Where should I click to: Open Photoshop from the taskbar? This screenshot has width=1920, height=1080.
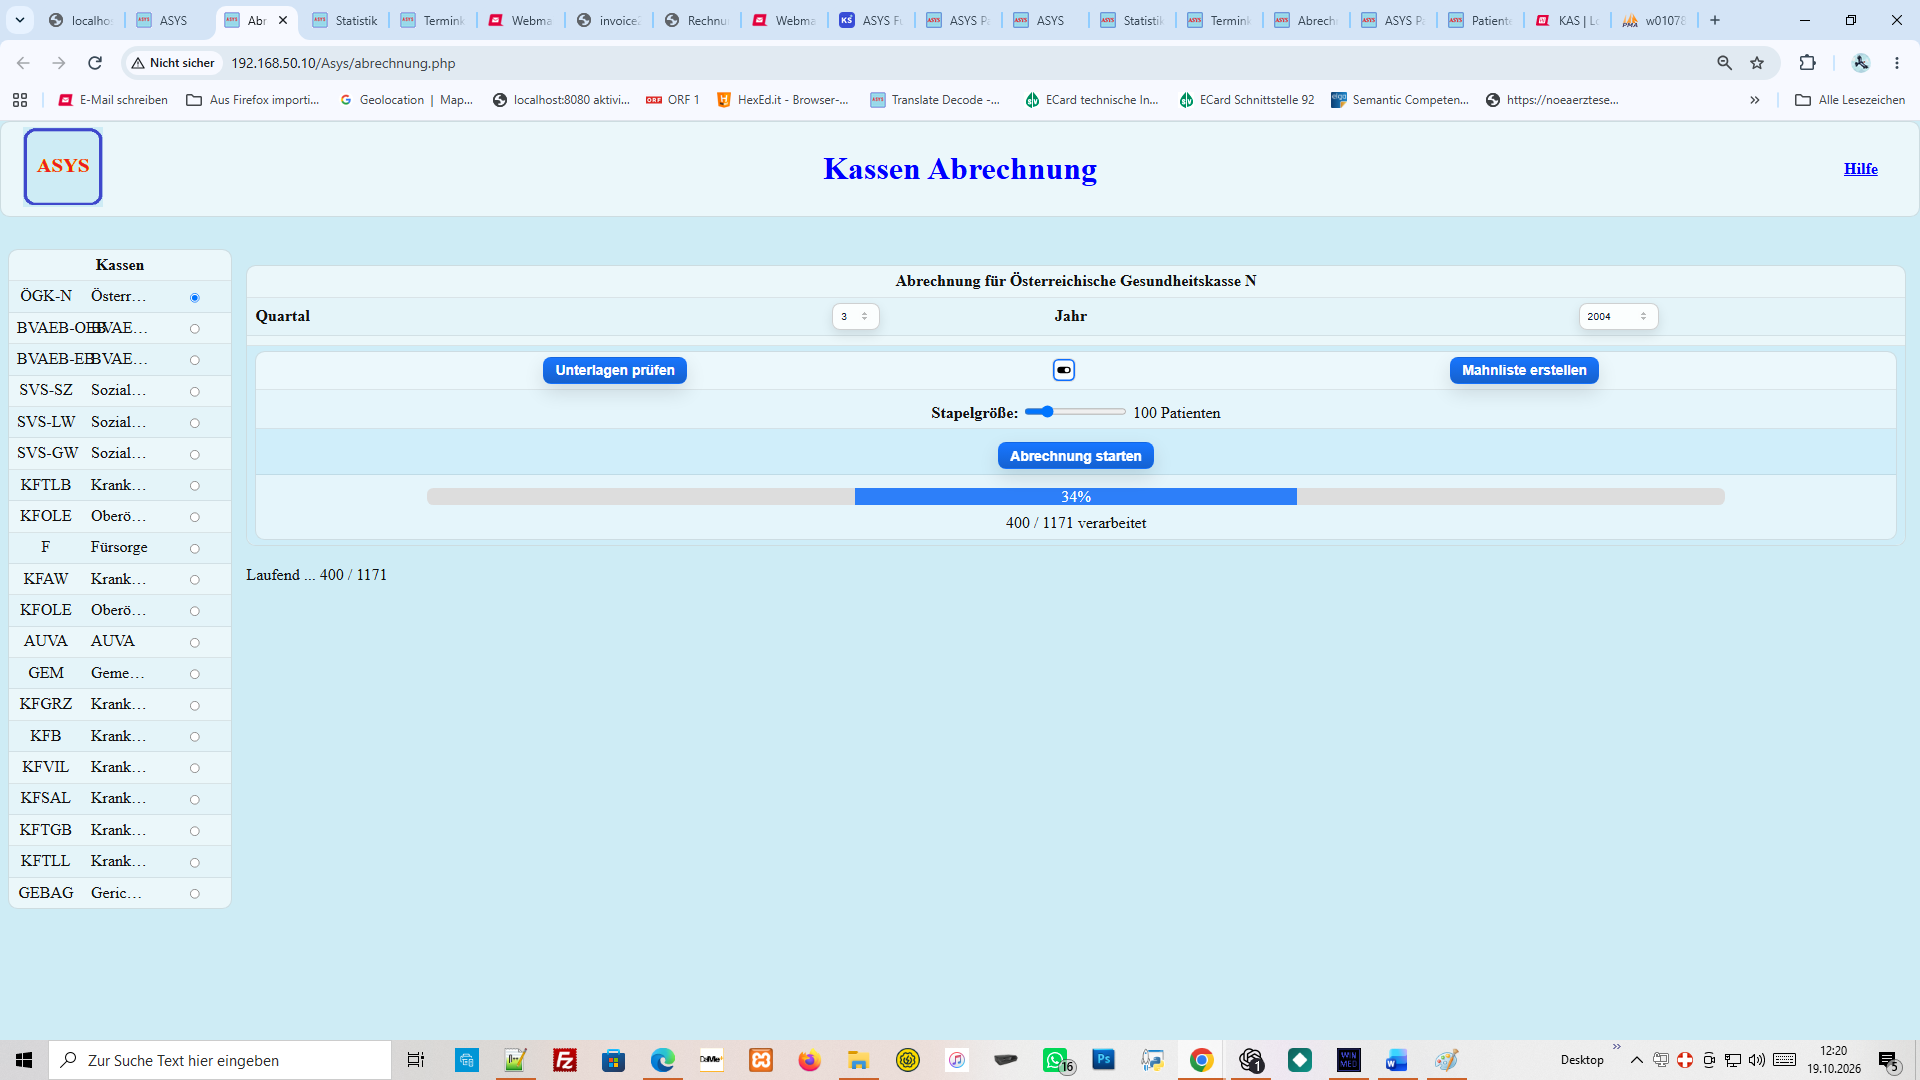1104,1060
